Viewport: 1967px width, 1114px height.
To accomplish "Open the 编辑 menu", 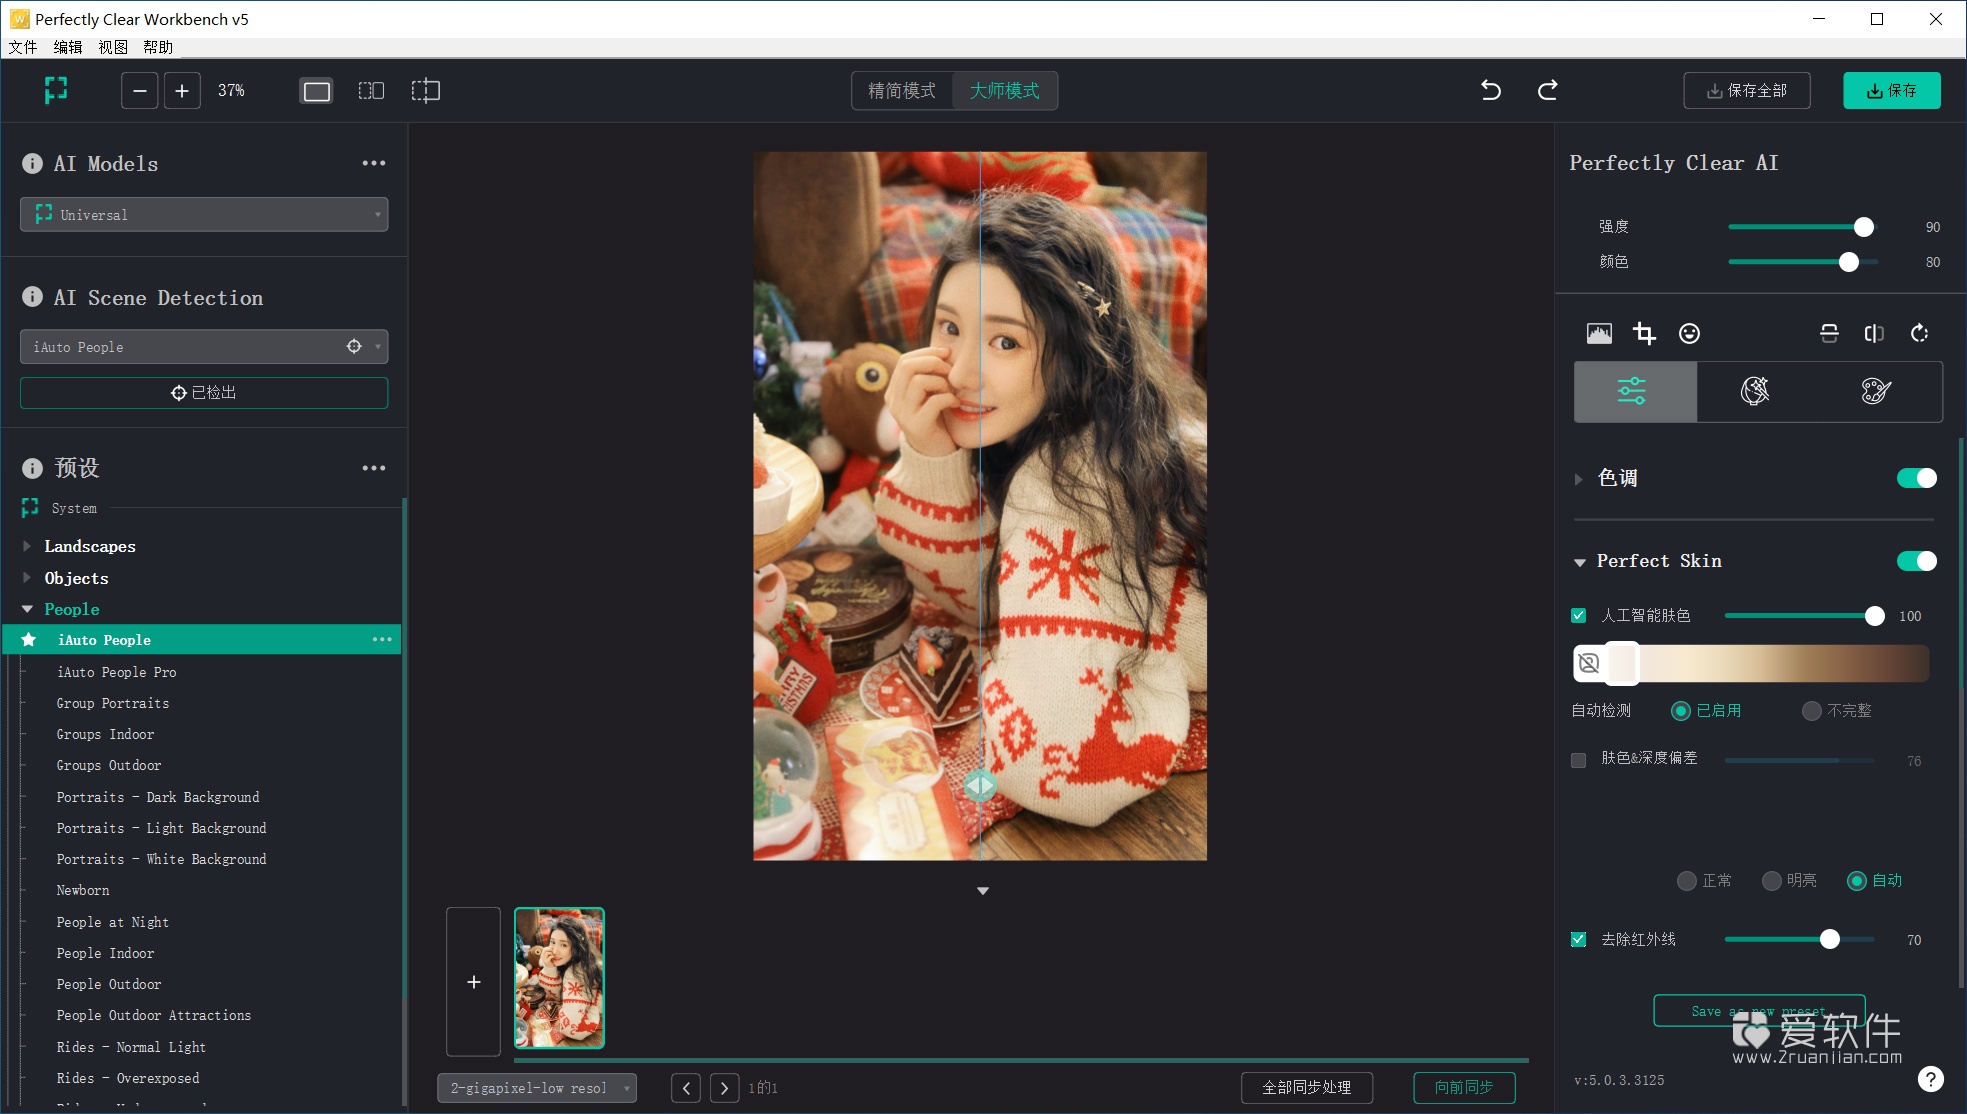I will tap(67, 46).
